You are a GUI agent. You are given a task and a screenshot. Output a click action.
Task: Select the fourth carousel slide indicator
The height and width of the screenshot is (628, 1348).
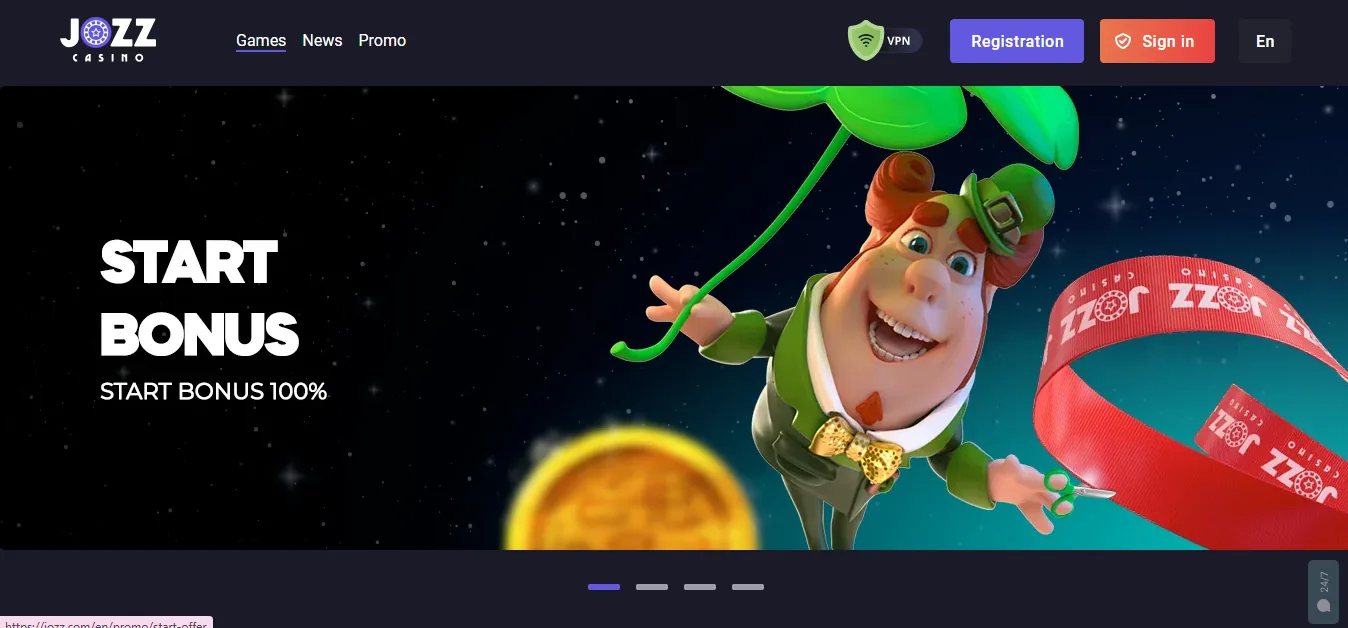point(748,587)
